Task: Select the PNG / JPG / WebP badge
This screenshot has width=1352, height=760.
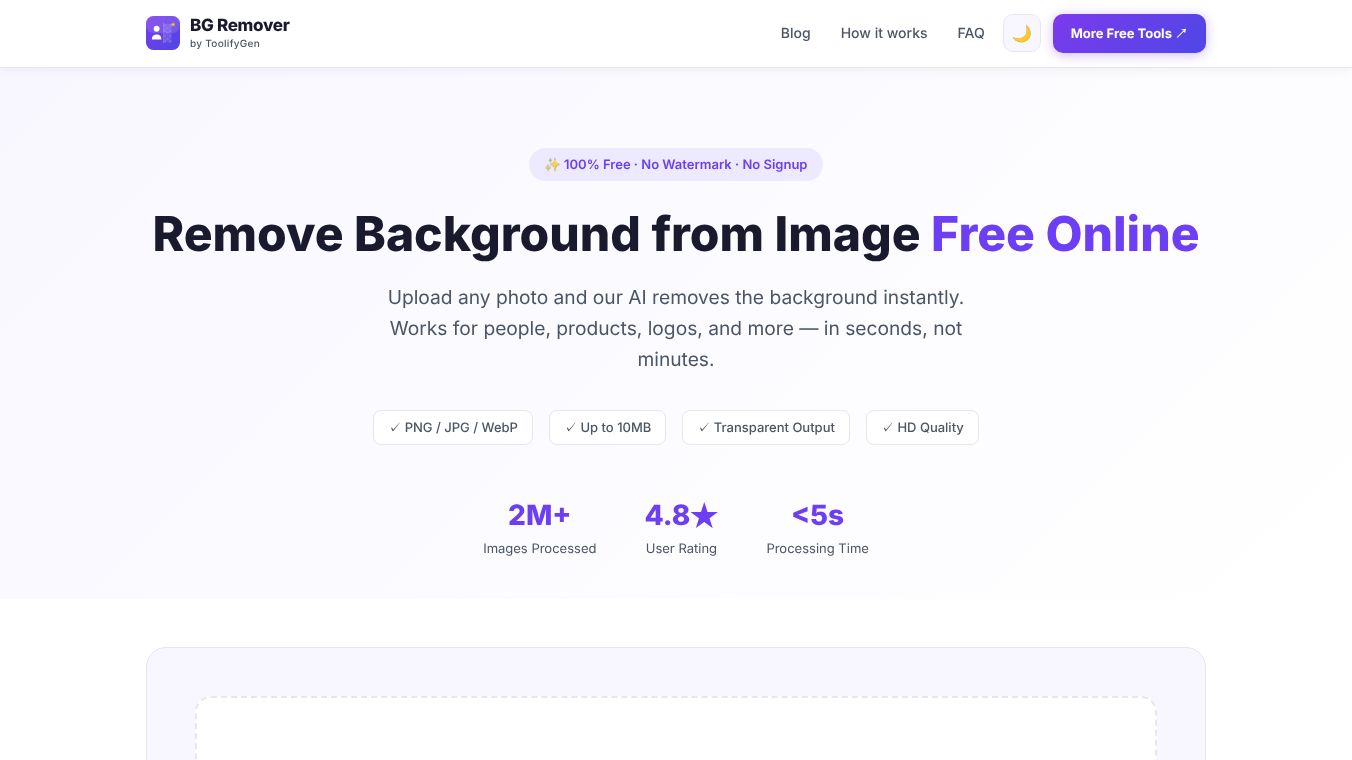Action: click(x=453, y=427)
